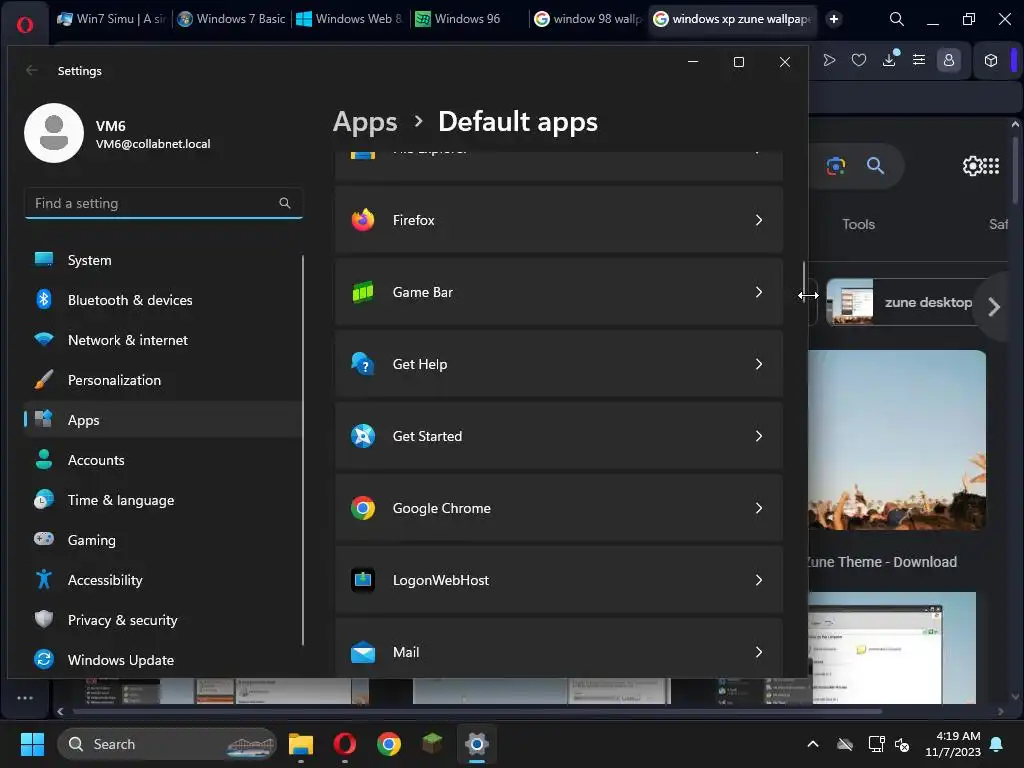Open Opera downloads icon
The width and height of the screenshot is (1024, 768).
pyautogui.click(x=889, y=59)
